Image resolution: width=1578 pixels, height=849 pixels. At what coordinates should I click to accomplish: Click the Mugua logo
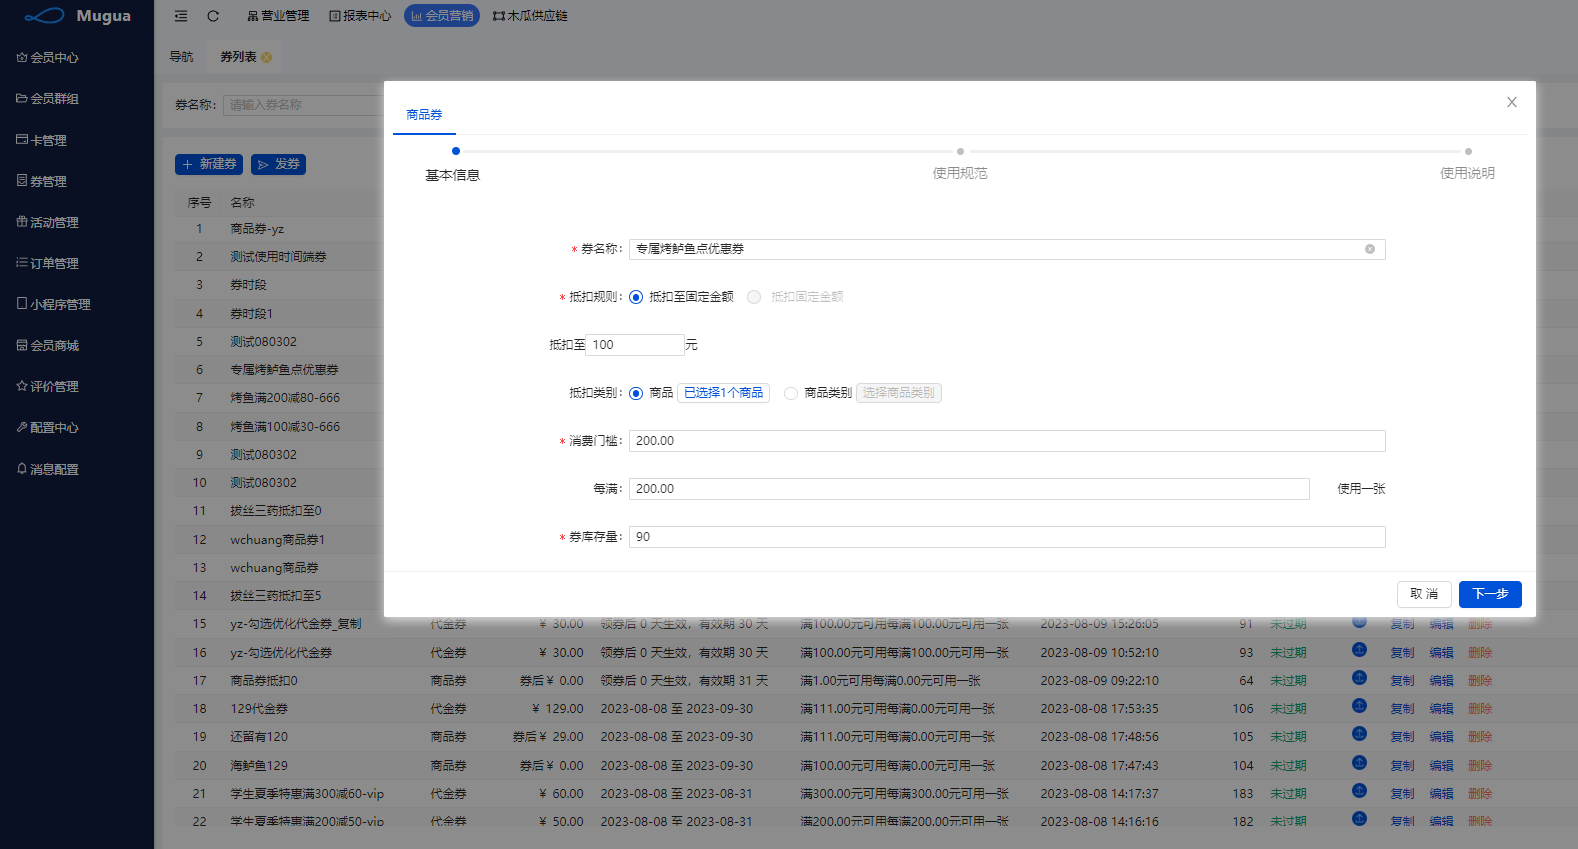coord(77,16)
